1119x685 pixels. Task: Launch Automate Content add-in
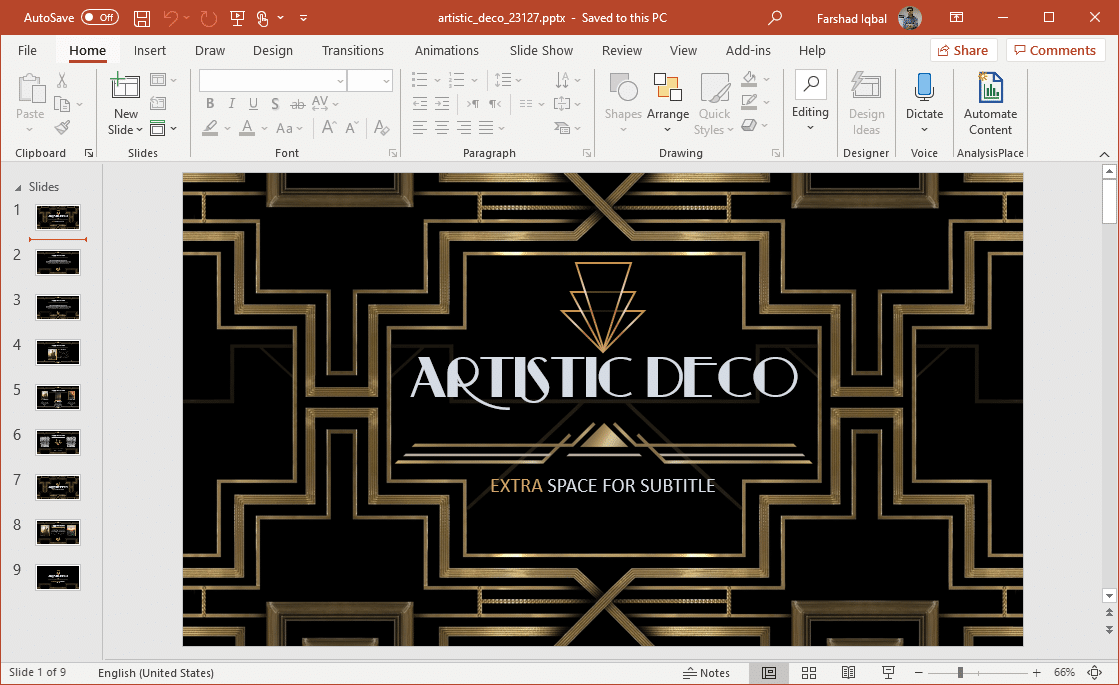990,88
